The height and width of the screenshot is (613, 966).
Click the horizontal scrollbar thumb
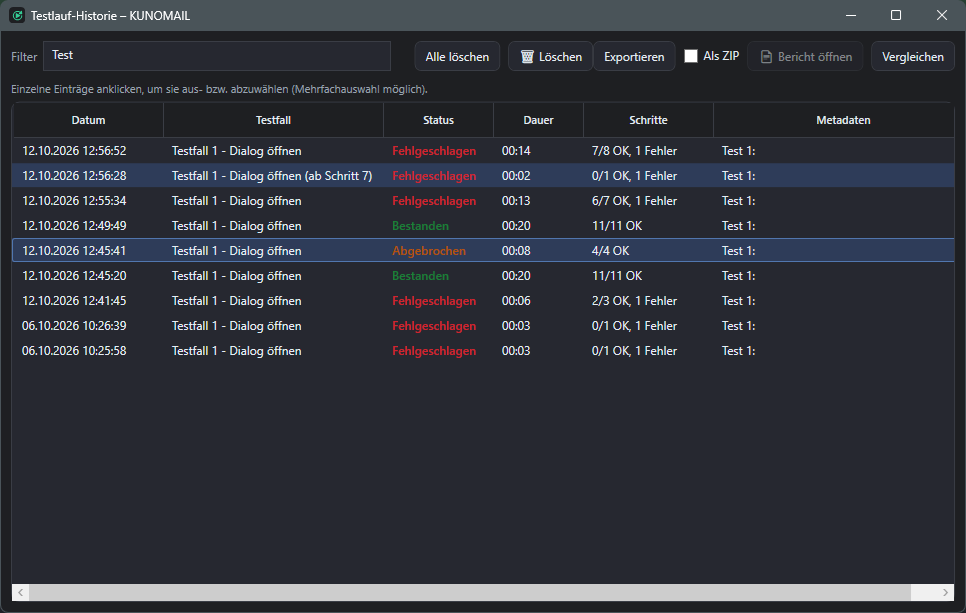click(469, 593)
